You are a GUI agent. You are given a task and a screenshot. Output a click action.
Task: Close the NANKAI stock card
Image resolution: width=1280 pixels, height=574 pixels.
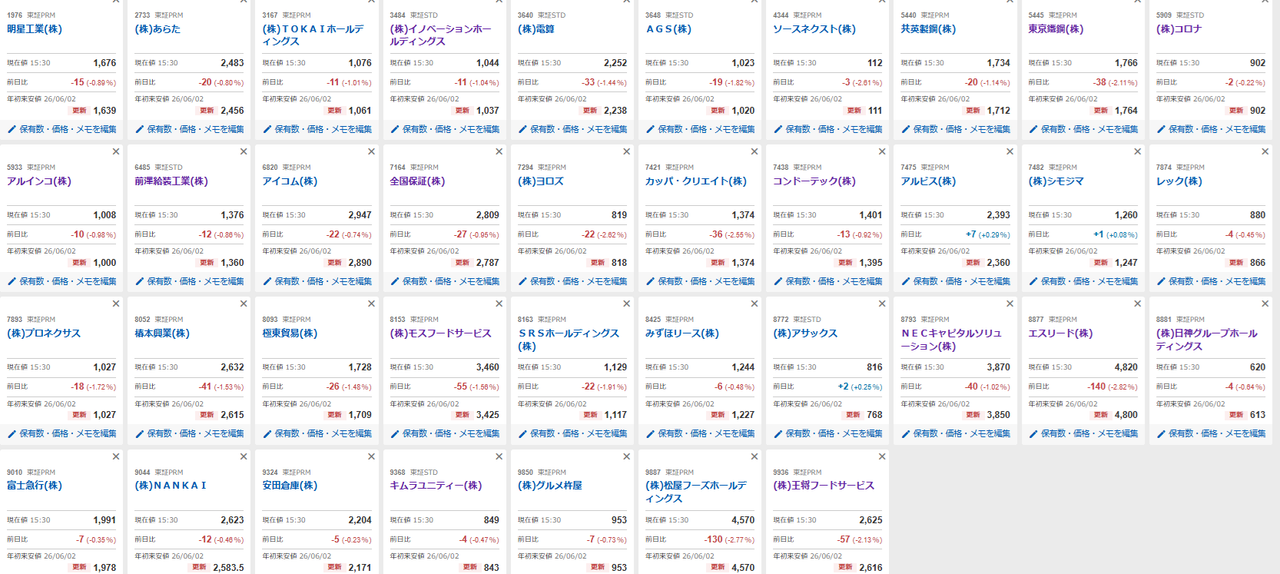point(244,457)
